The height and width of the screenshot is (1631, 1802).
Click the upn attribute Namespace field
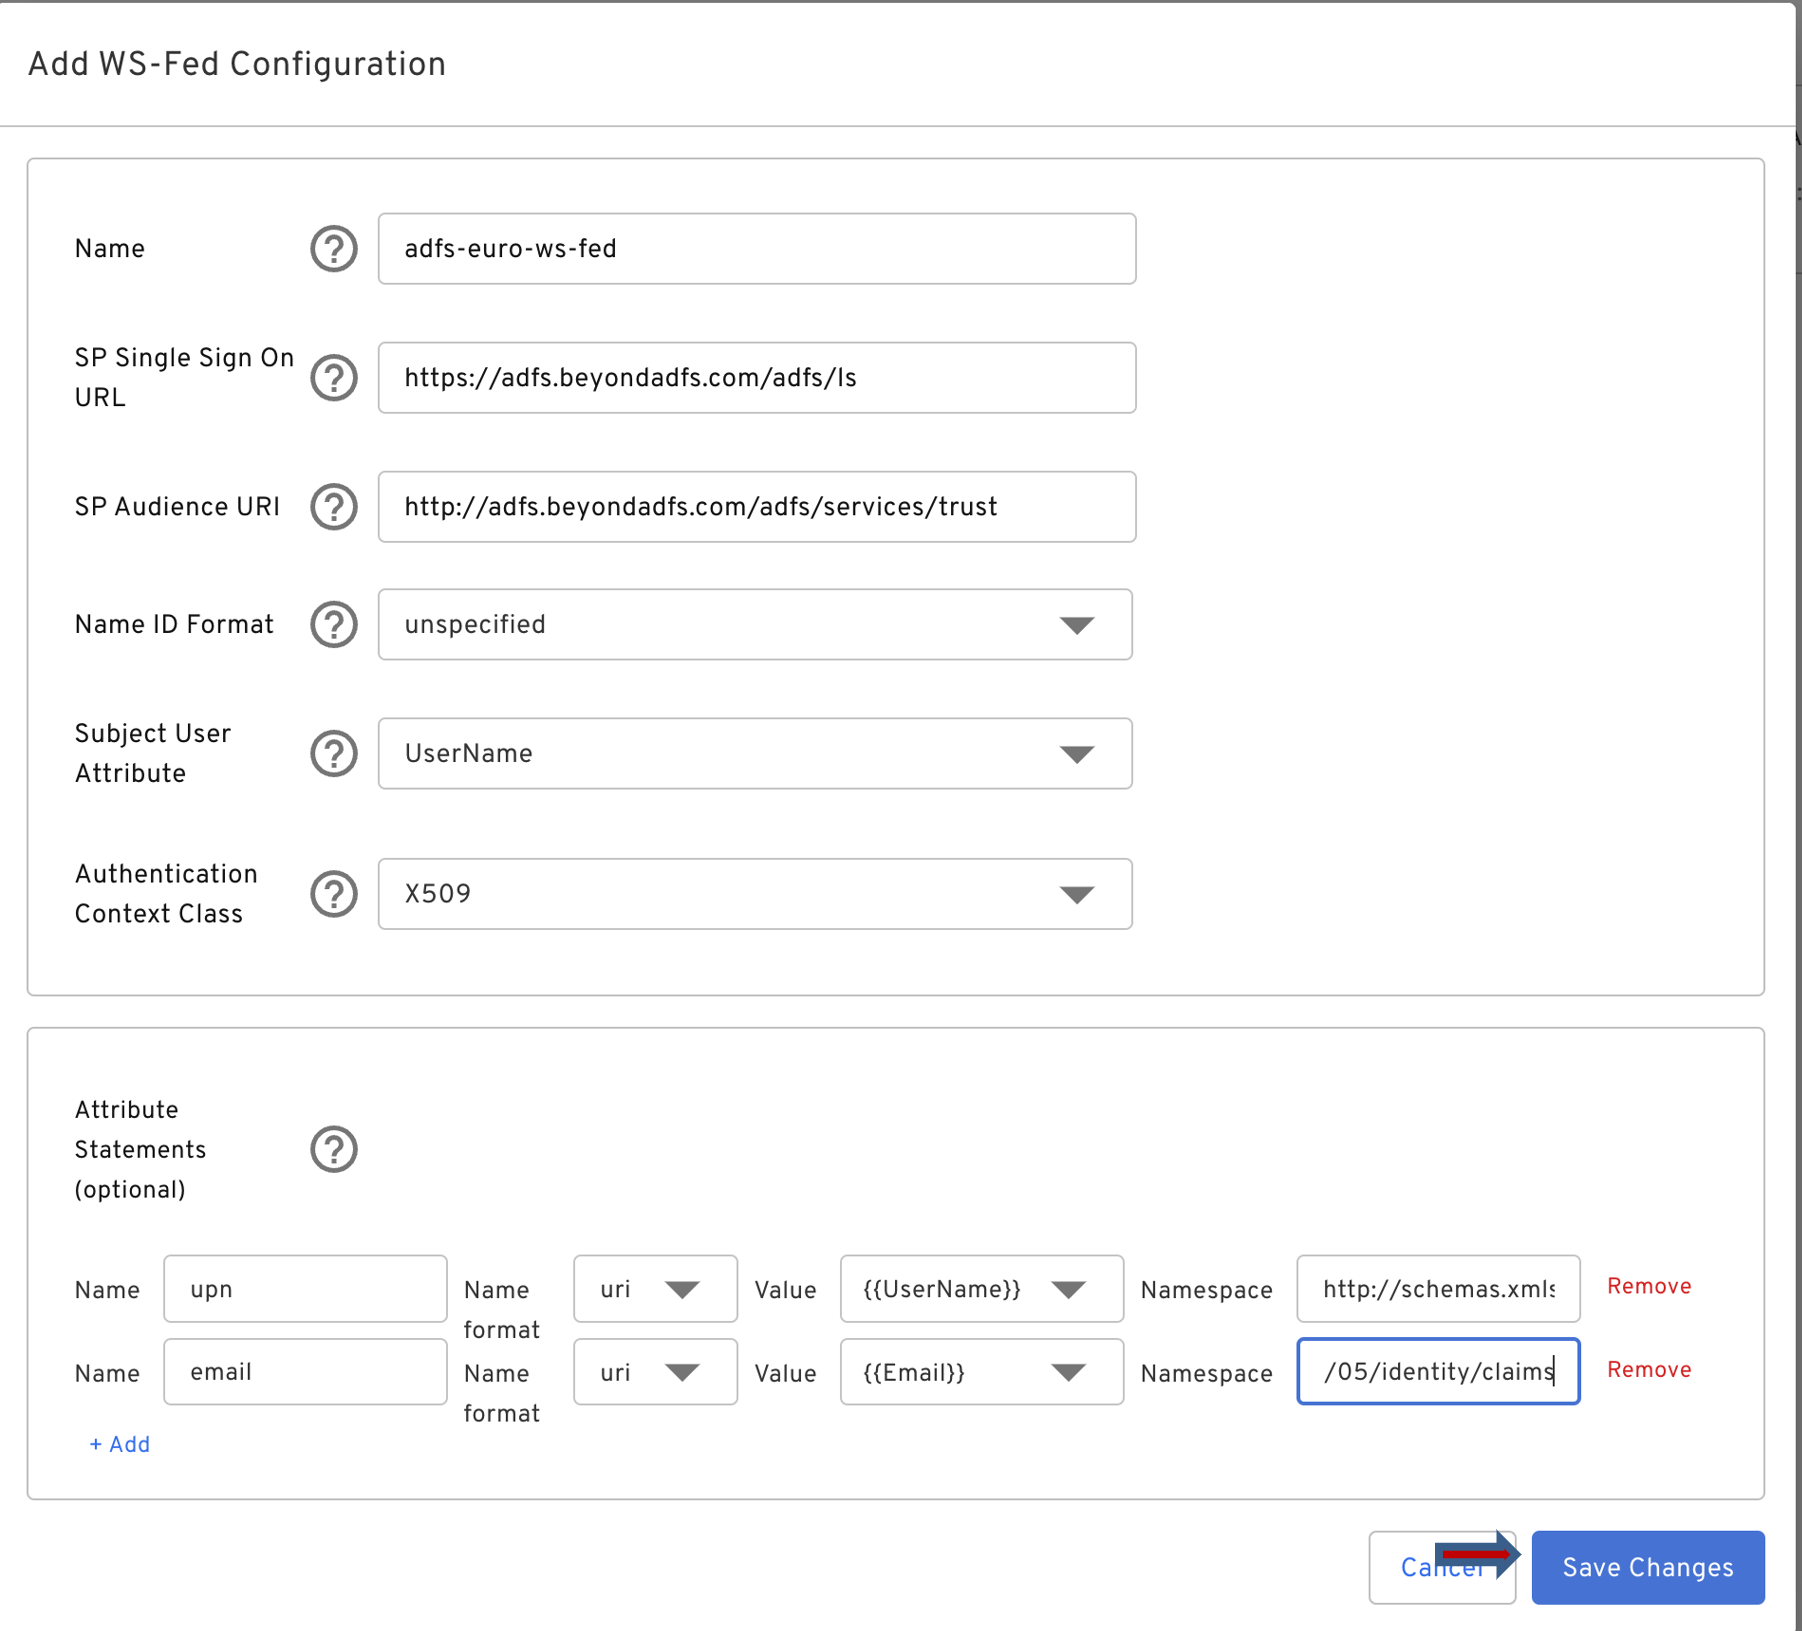(1437, 1289)
